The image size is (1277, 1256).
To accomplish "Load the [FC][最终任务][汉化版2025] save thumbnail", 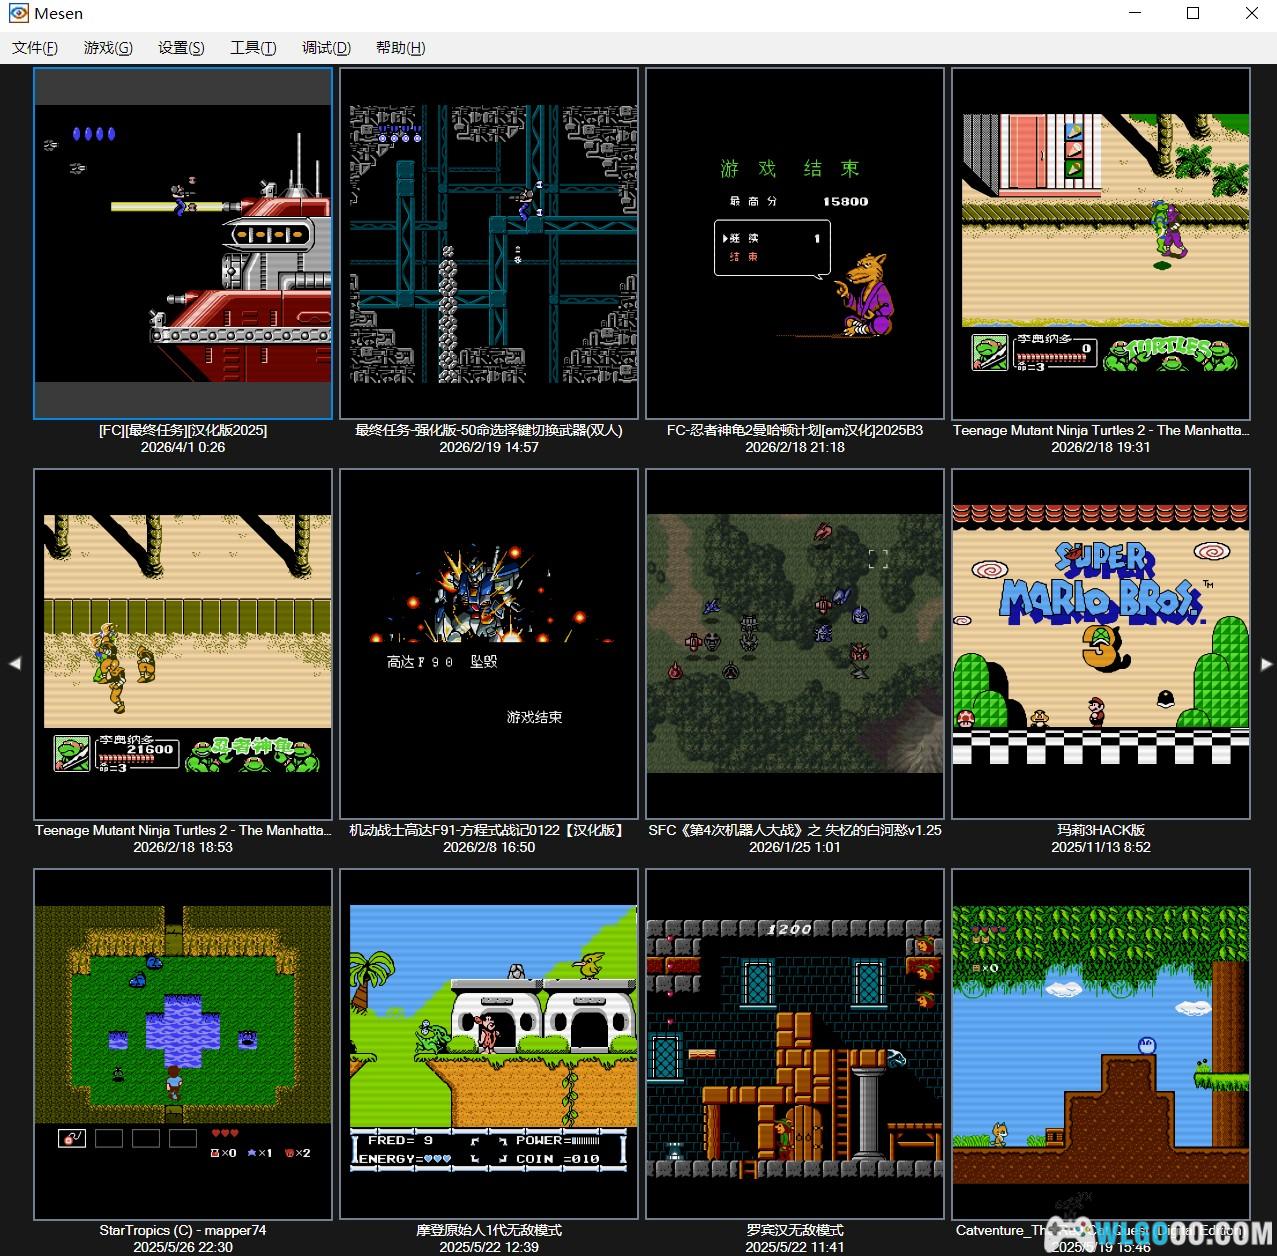I will [183, 243].
